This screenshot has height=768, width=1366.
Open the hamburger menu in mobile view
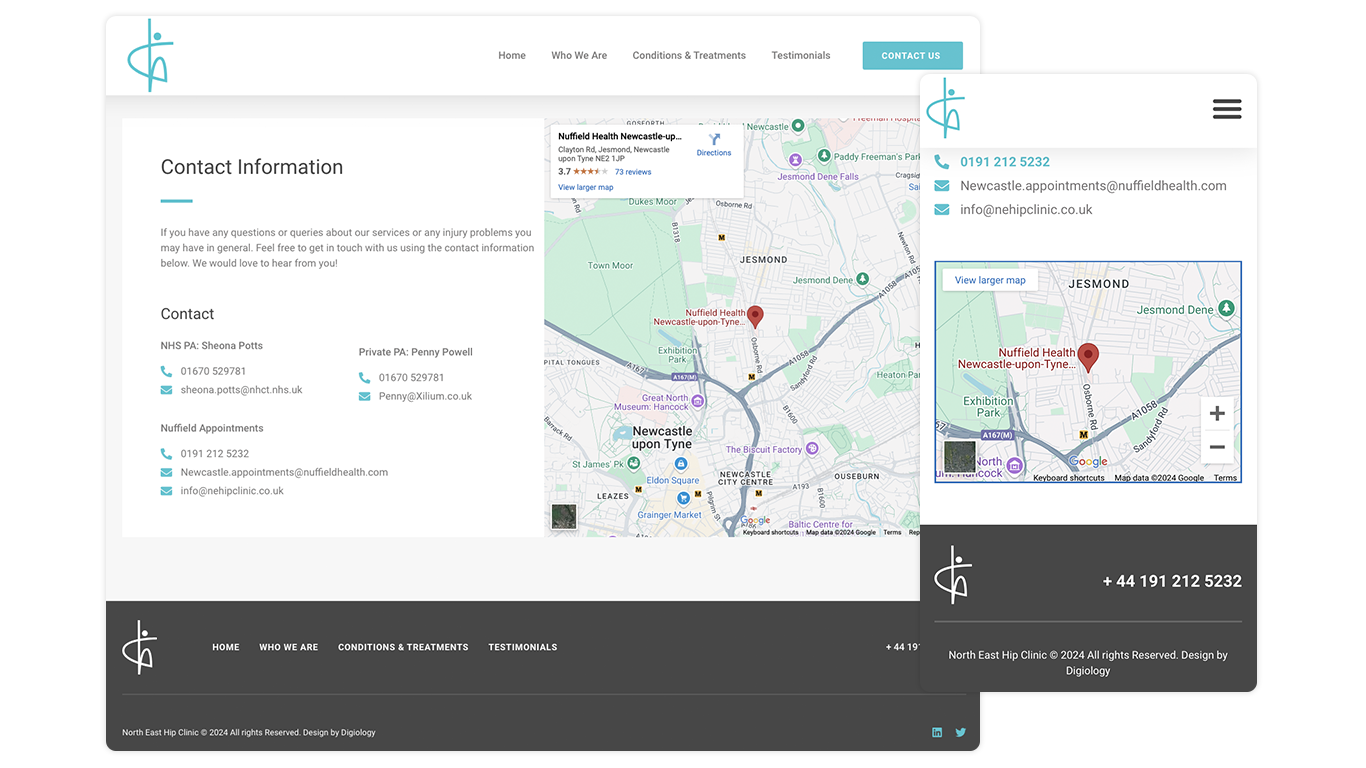tap(1226, 109)
